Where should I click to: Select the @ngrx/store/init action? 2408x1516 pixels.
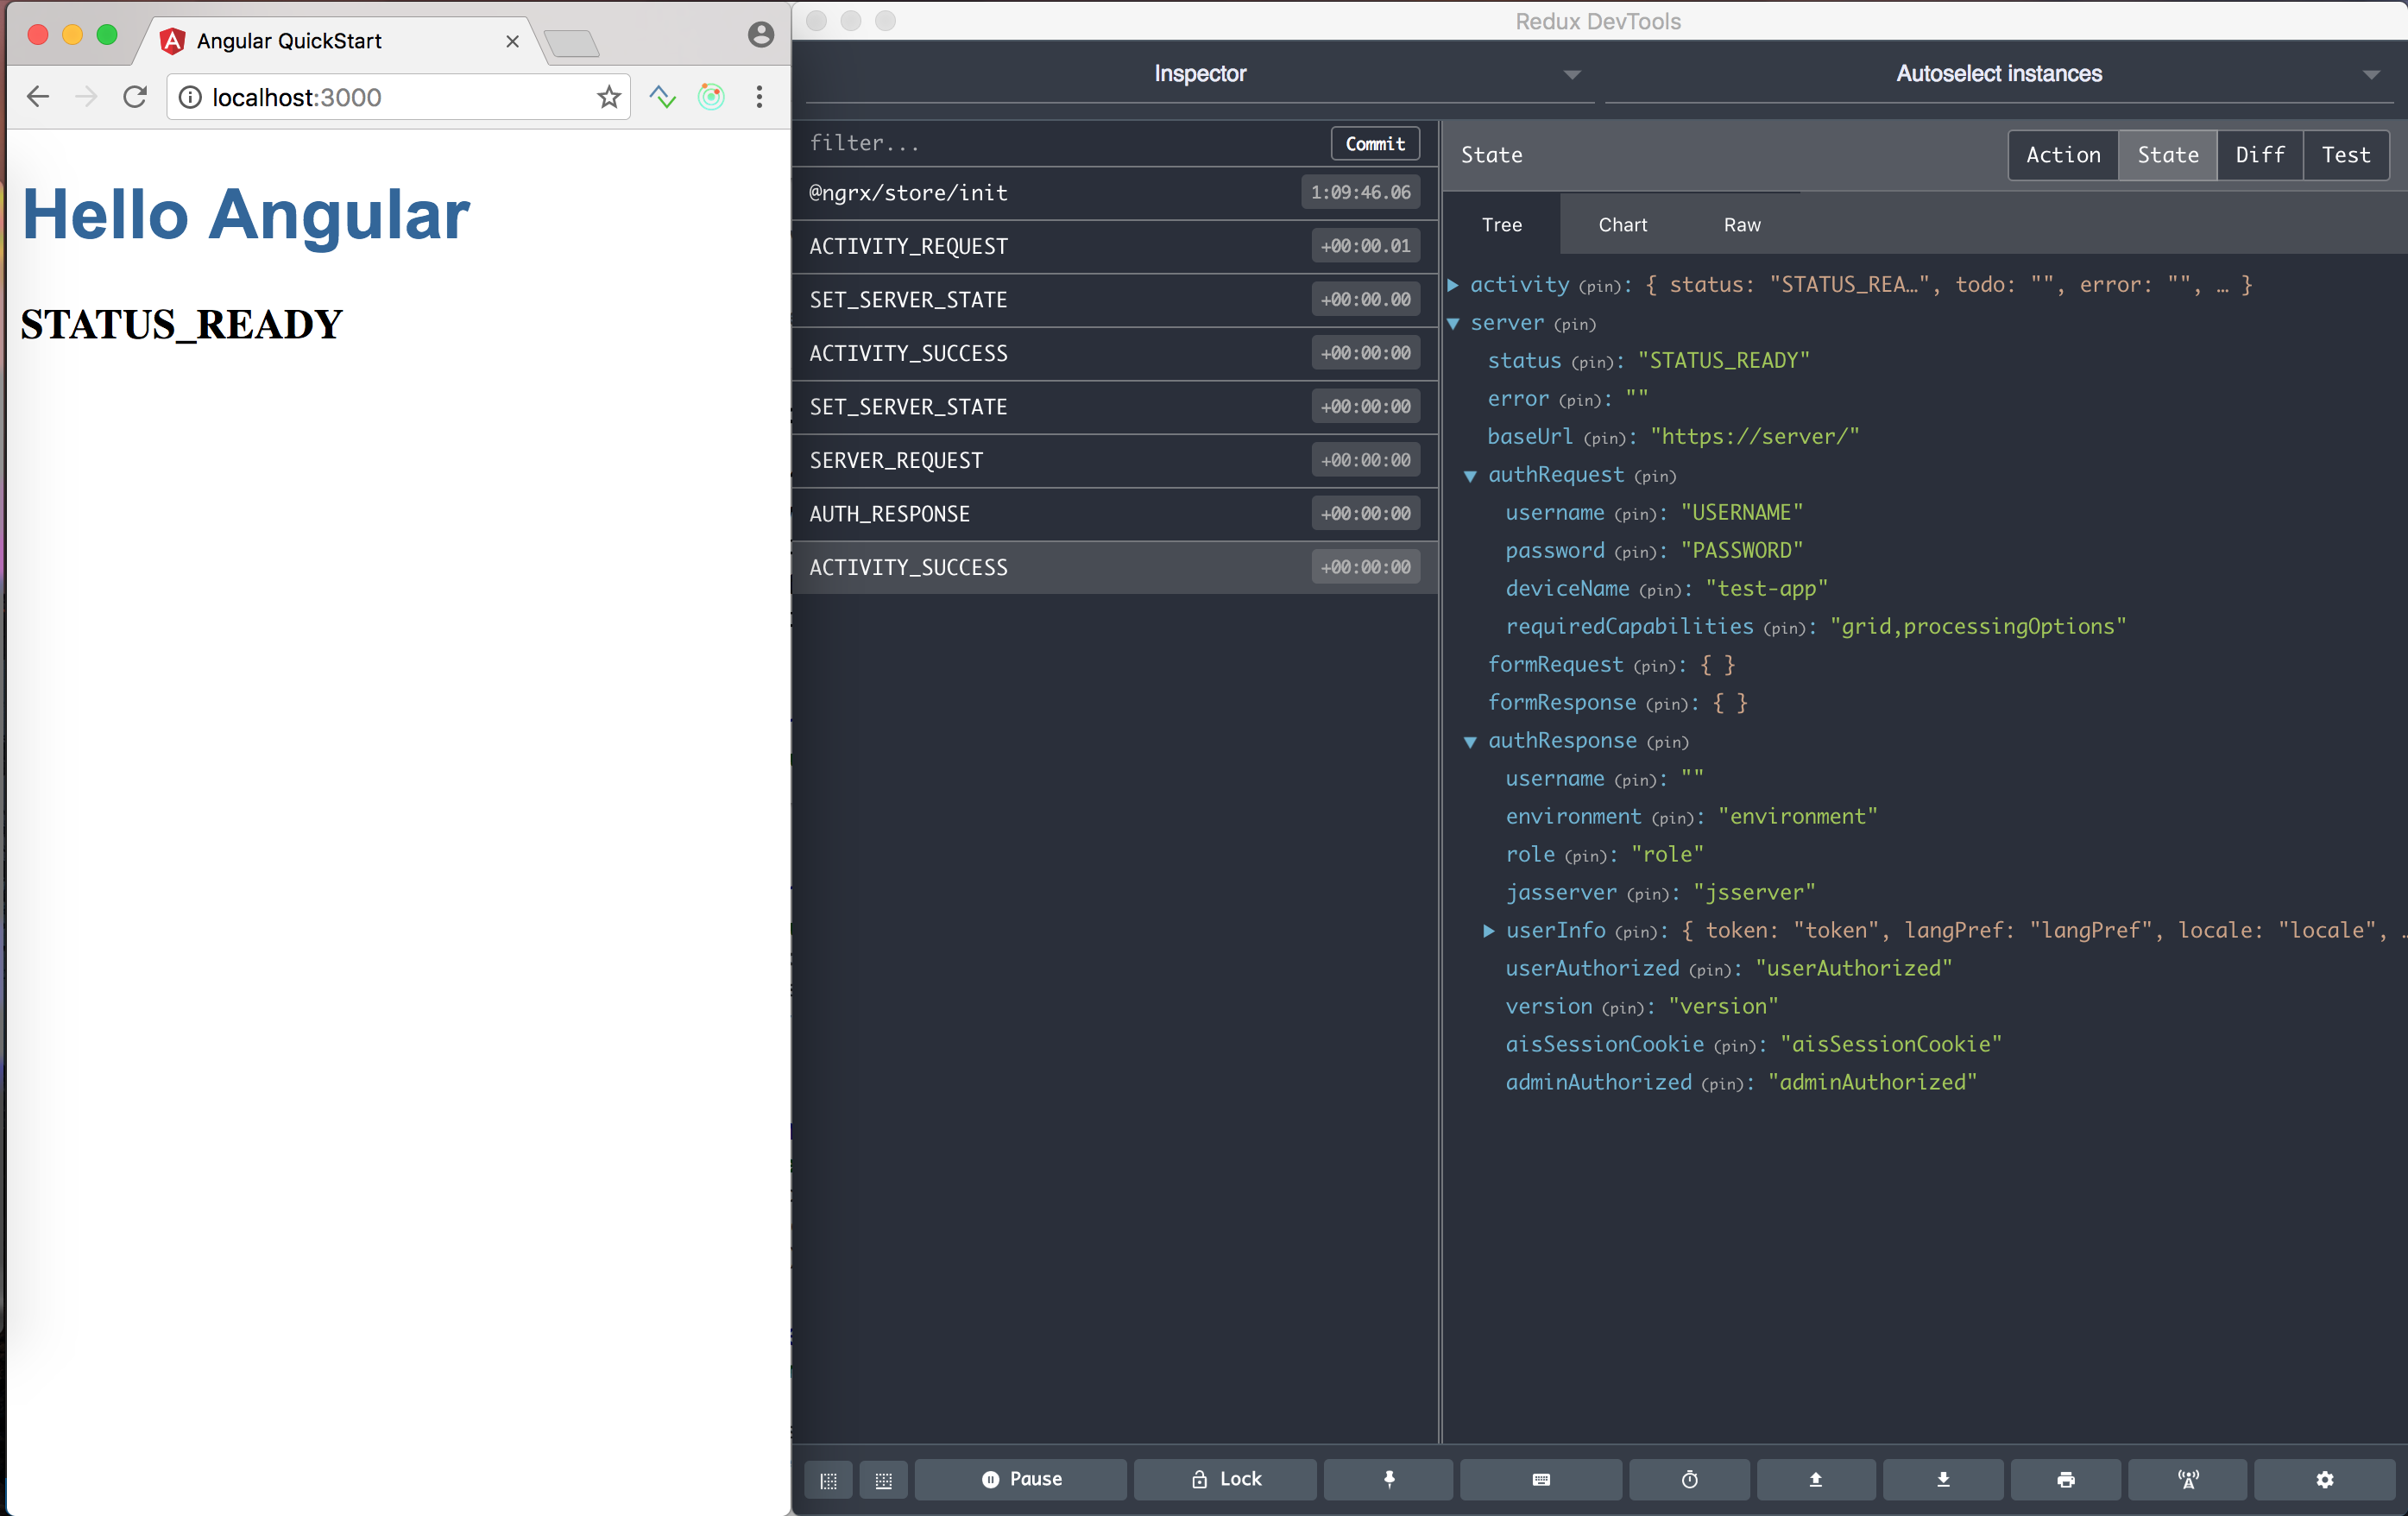point(1115,193)
